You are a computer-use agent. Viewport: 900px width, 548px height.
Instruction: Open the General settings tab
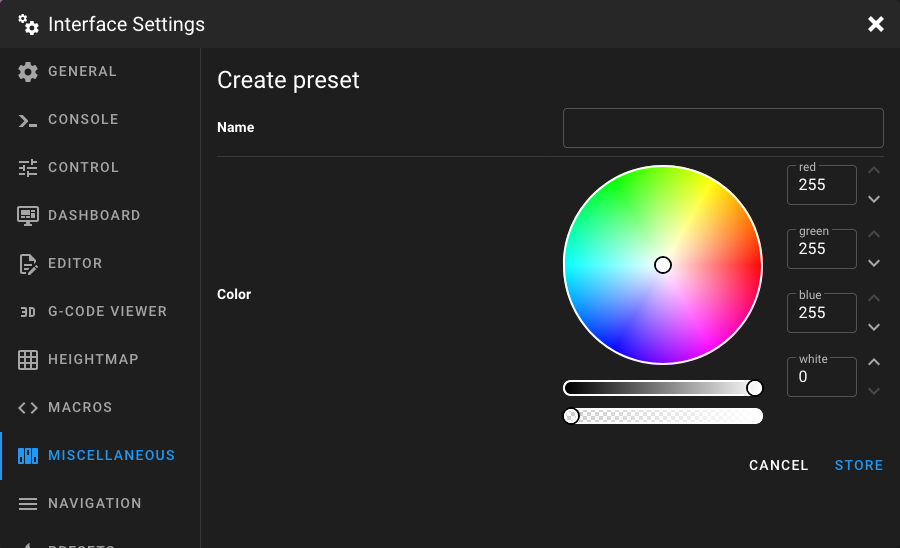pos(100,72)
